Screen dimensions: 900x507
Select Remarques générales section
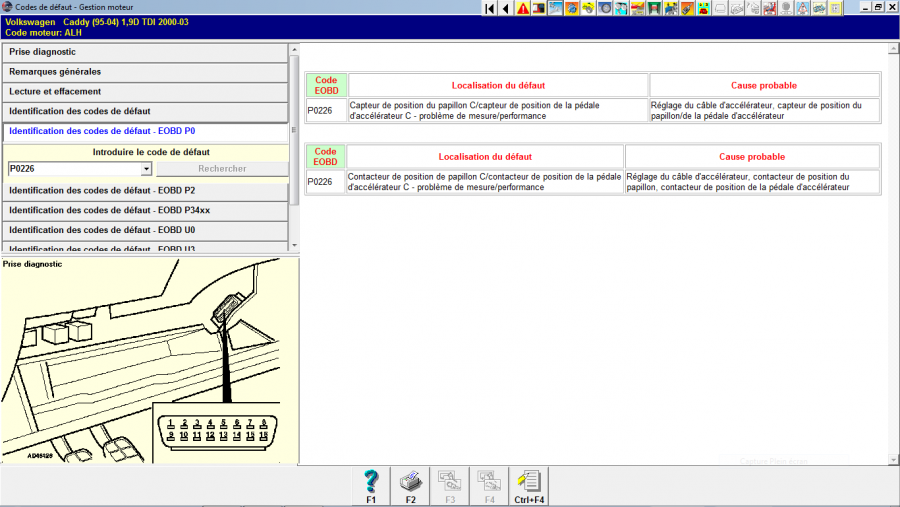(x=145, y=72)
